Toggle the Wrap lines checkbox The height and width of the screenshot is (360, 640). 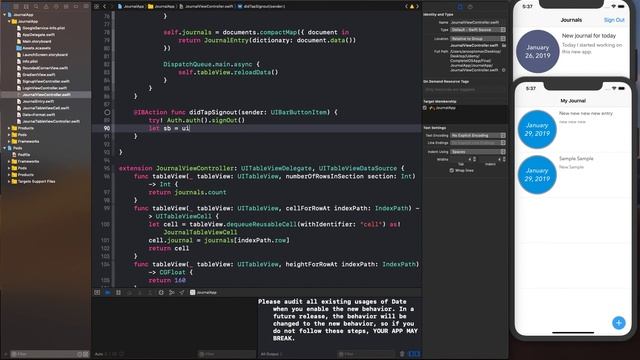point(451,170)
